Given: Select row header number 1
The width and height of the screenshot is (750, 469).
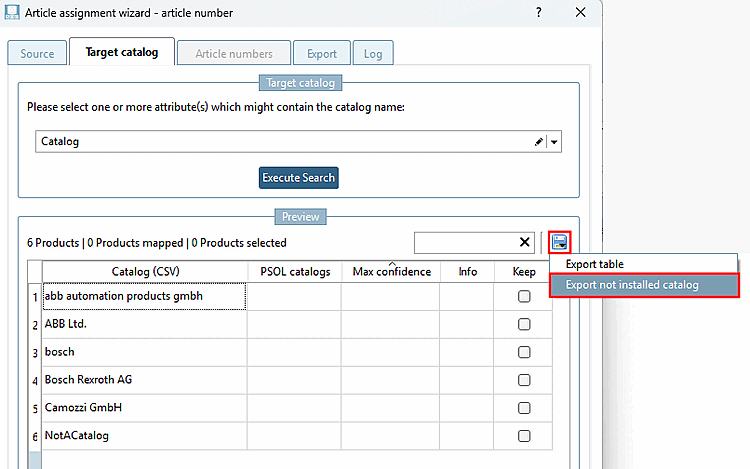Looking at the screenshot, I should point(35,297).
